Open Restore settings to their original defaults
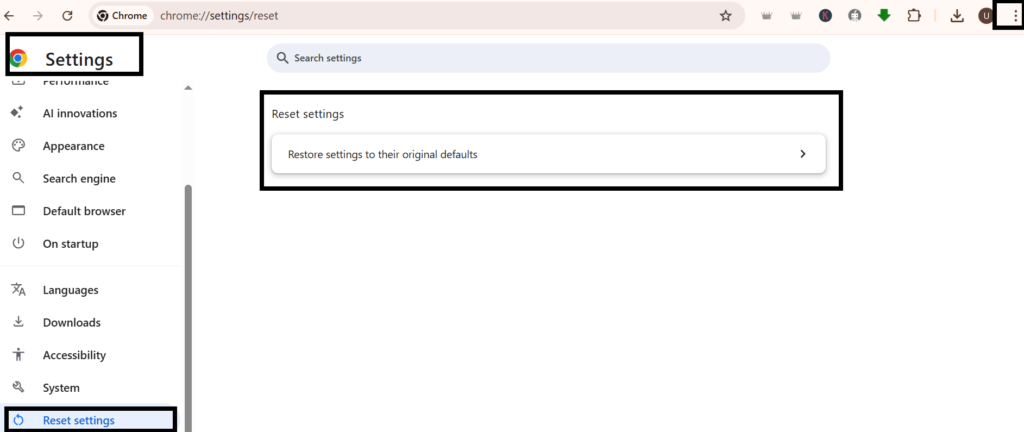Image resolution: width=1024 pixels, height=432 pixels. [x=549, y=155]
